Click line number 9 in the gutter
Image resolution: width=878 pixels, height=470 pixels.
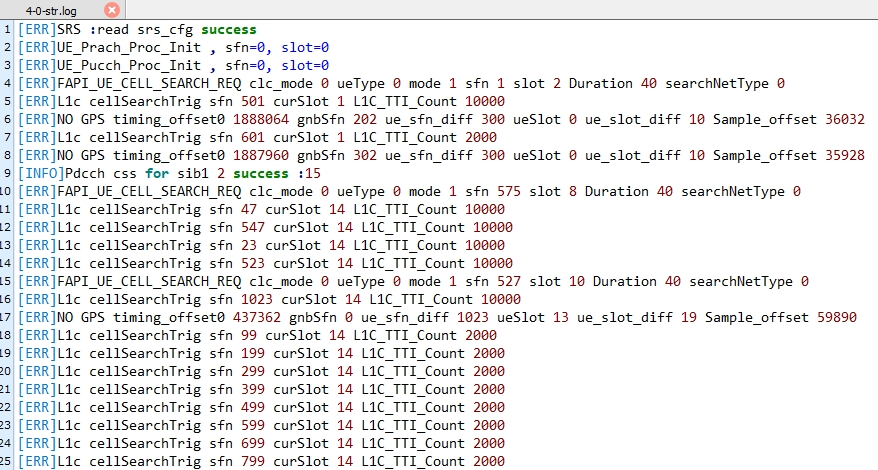tap(7, 174)
